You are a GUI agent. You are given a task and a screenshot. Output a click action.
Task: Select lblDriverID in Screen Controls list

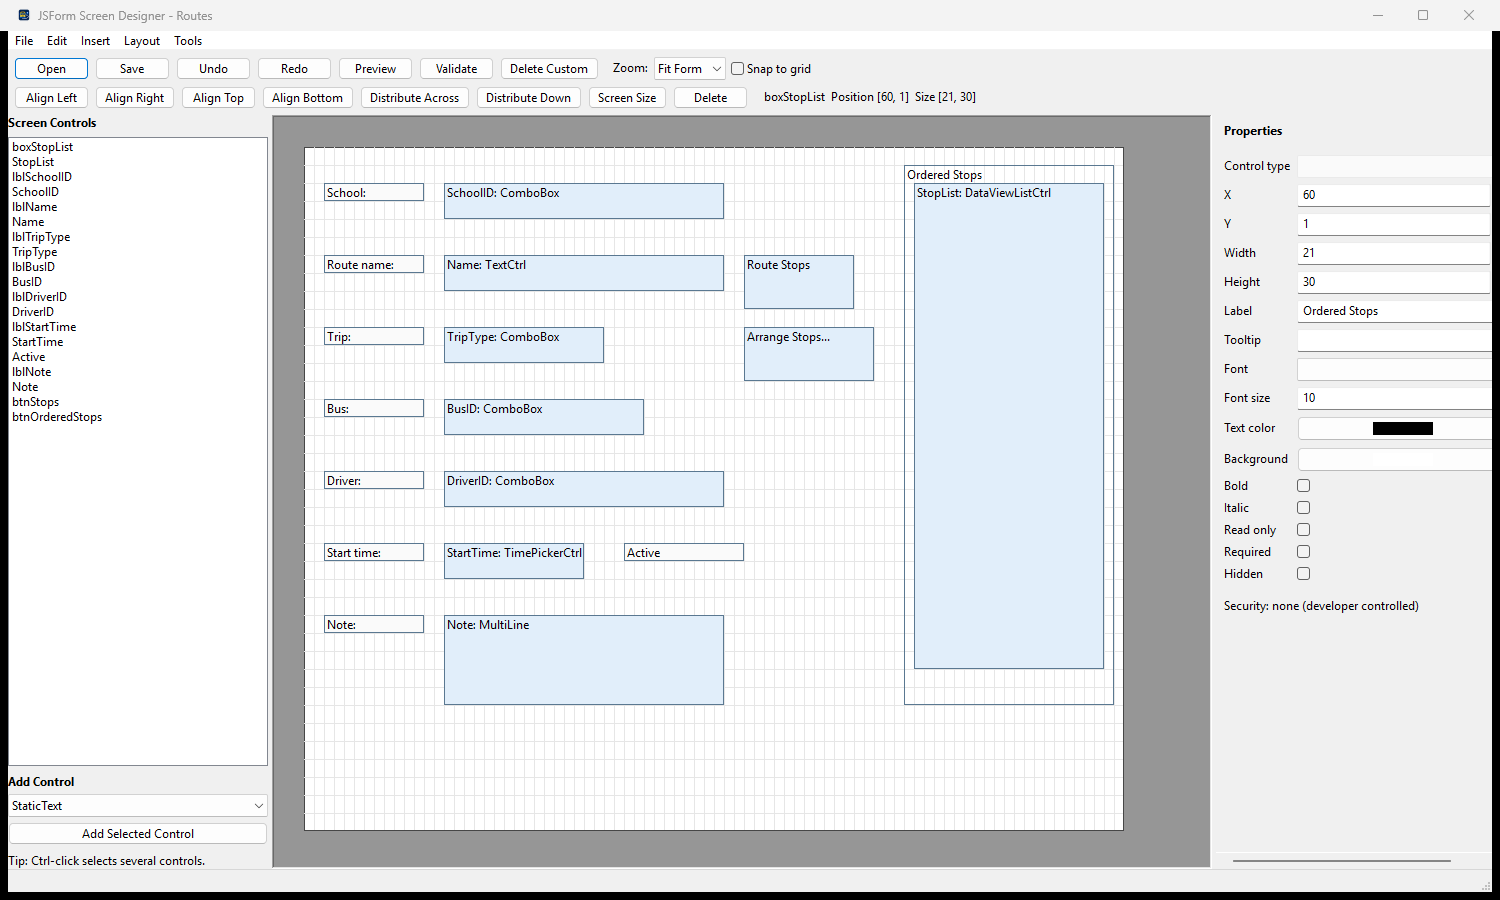pyautogui.click(x=39, y=297)
